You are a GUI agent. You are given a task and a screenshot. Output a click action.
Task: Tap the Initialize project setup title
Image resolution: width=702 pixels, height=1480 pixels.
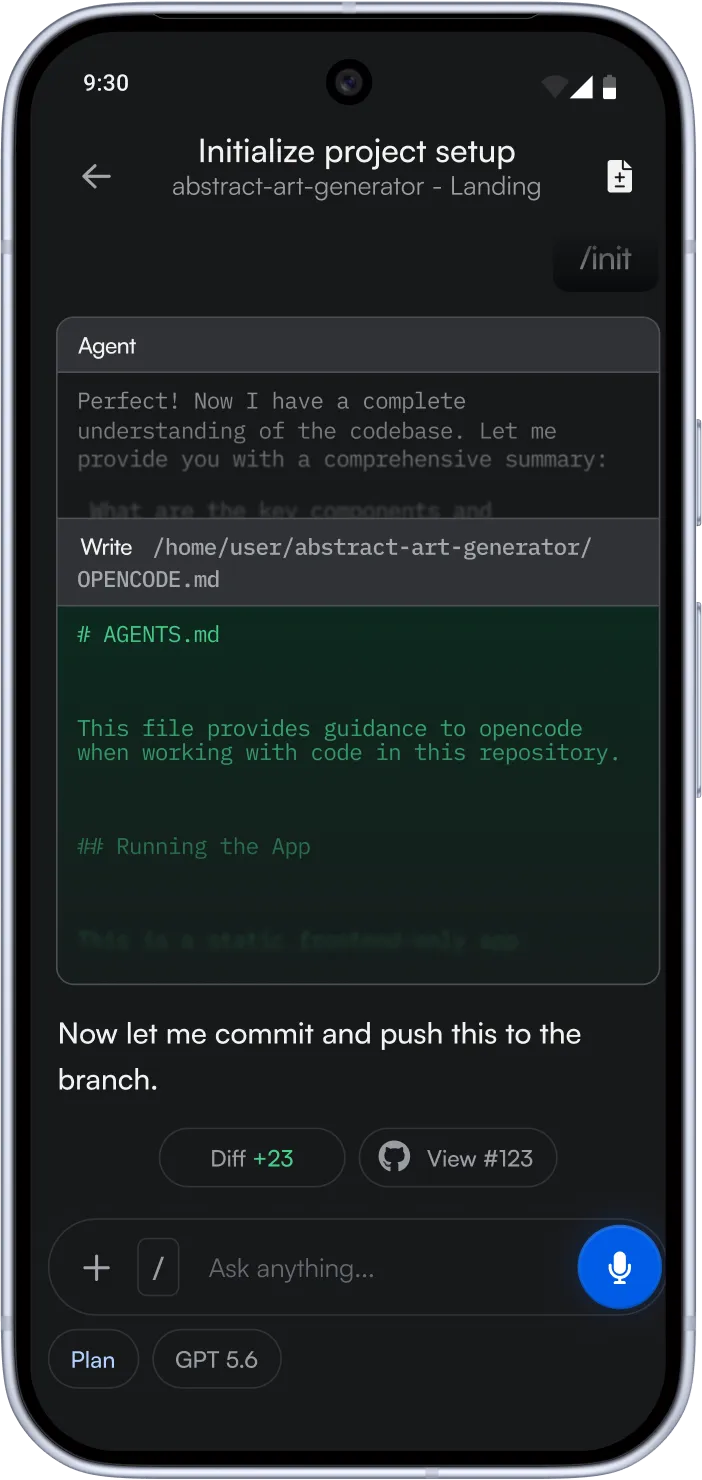357,152
